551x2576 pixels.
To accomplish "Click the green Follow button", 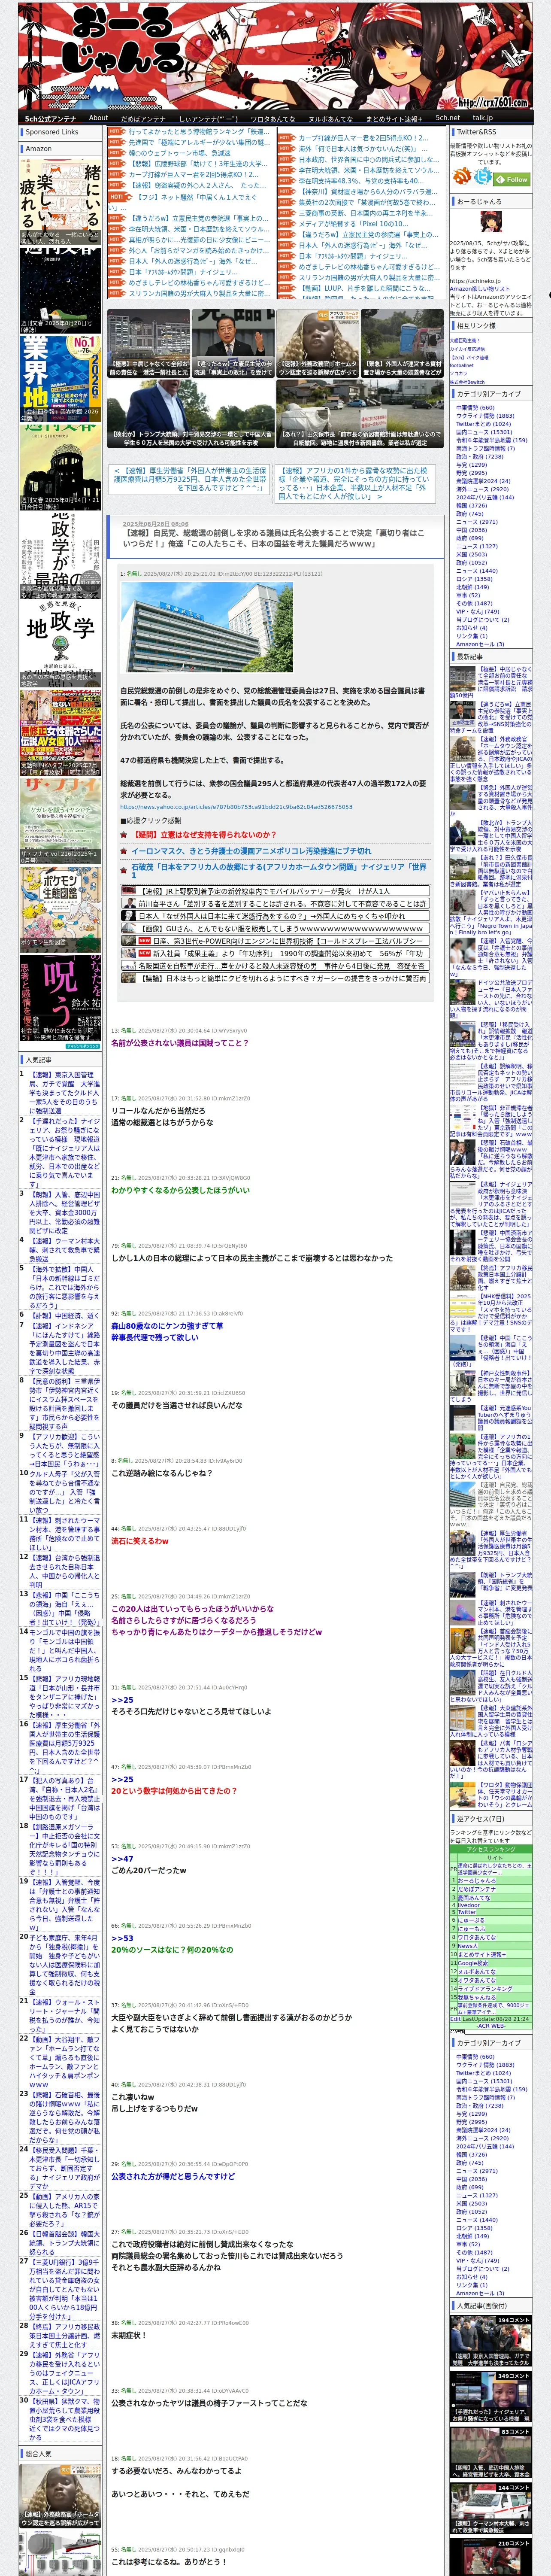I will pyautogui.click(x=512, y=179).
